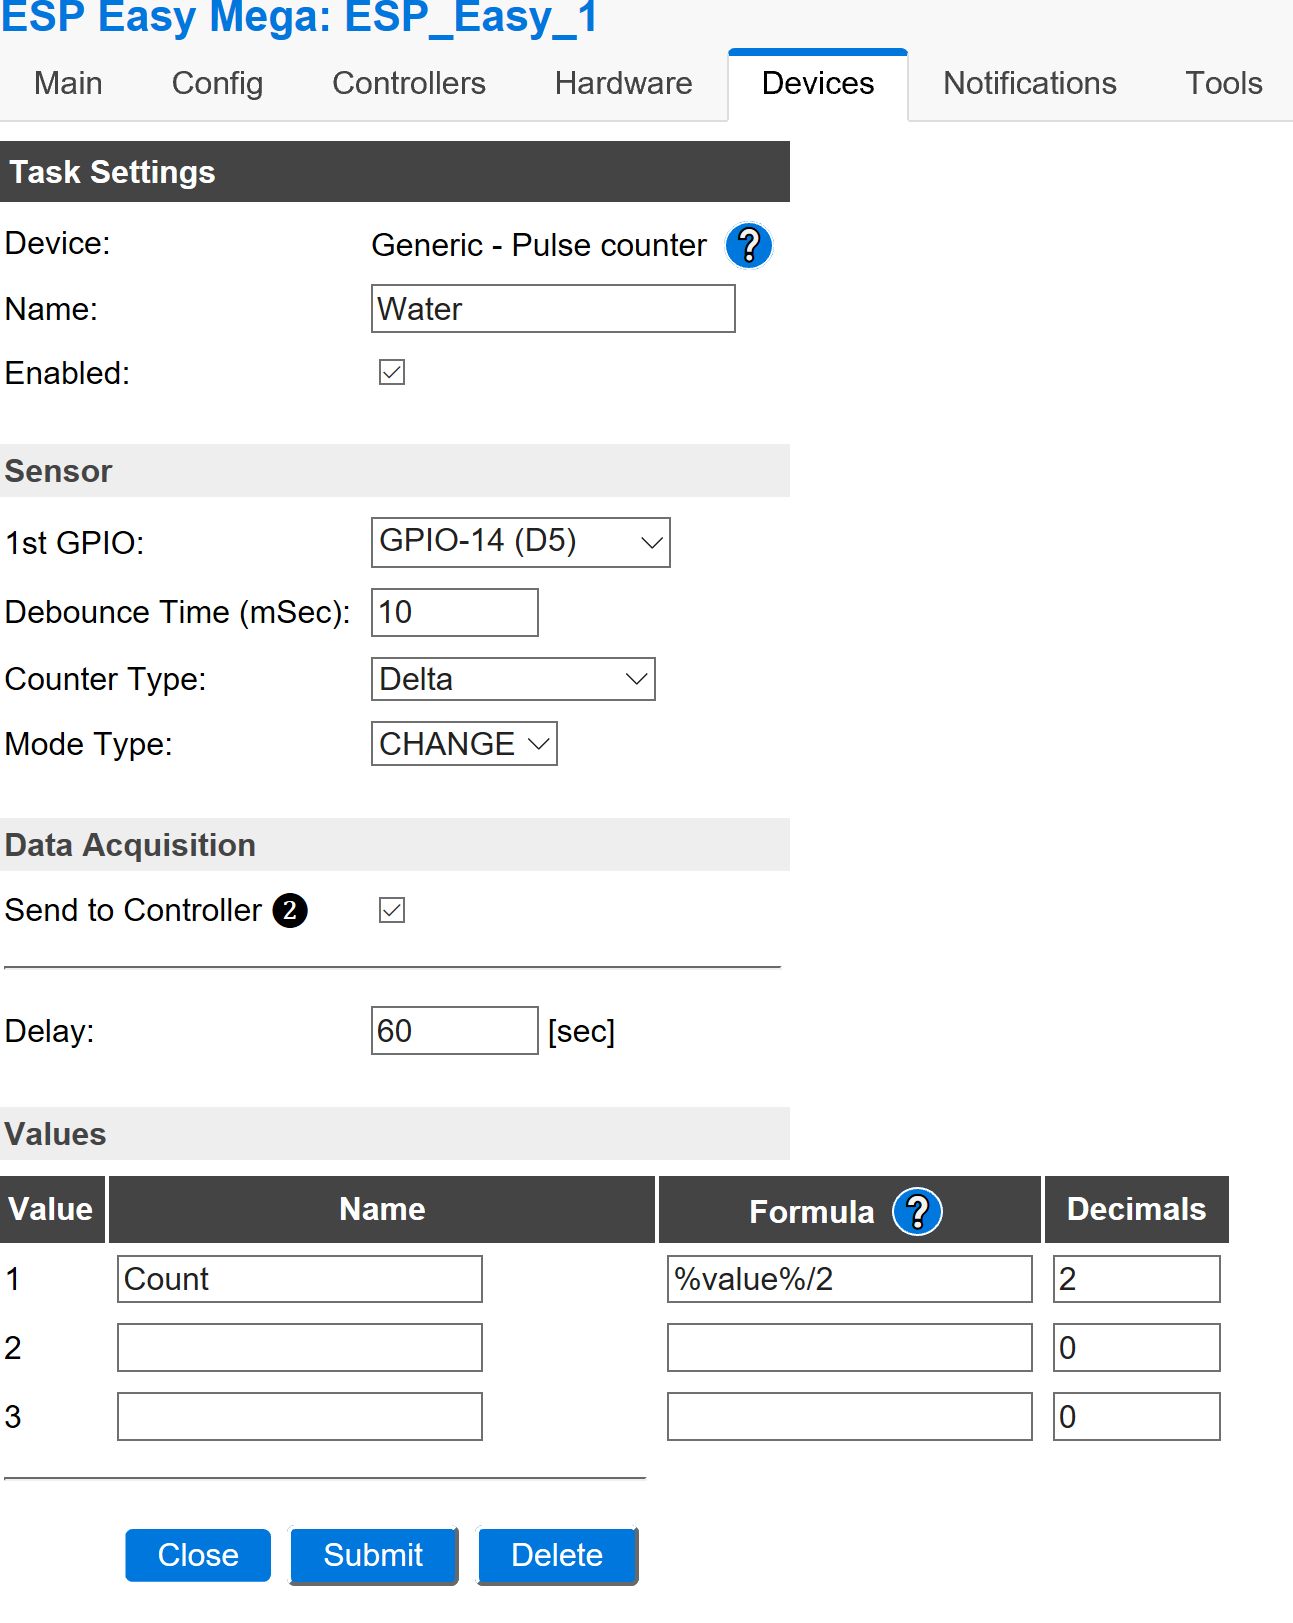The width and height of the screenshot is (1293, 1623).
Task: Toggle Send to Controller checkbox
Action: [392, 910]
